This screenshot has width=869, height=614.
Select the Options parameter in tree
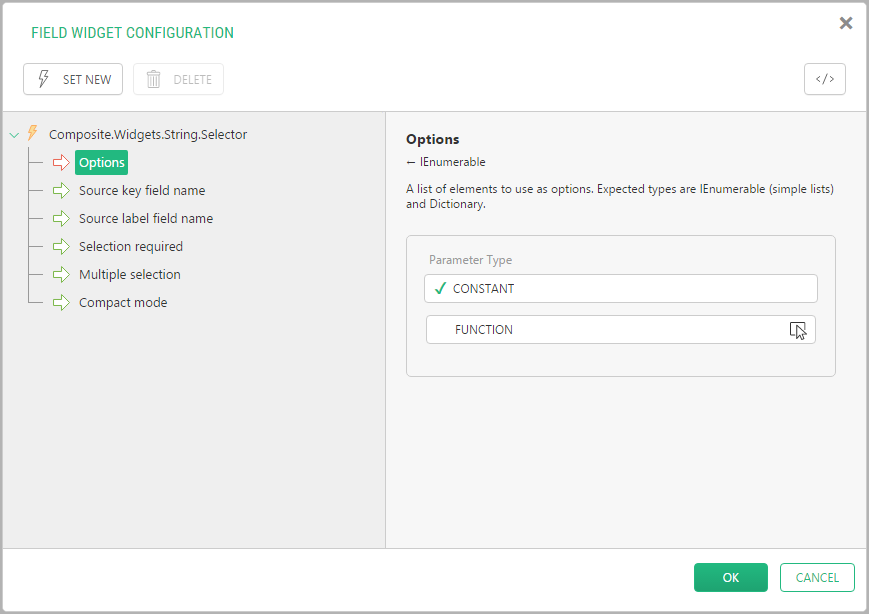pyautogui.click(x=102, y=162)
